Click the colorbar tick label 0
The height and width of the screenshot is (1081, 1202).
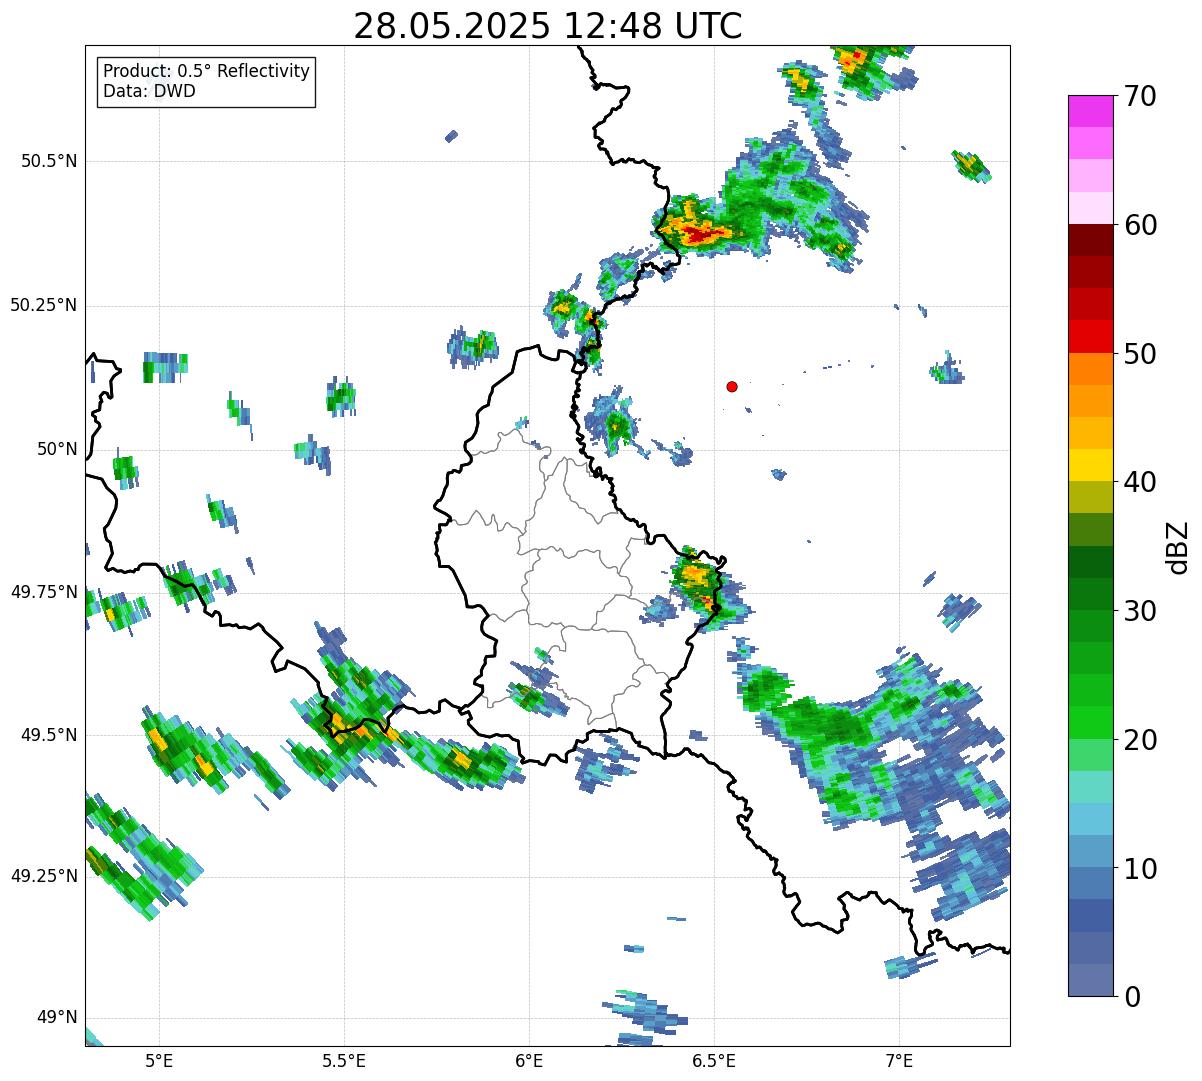point(1131,997)
